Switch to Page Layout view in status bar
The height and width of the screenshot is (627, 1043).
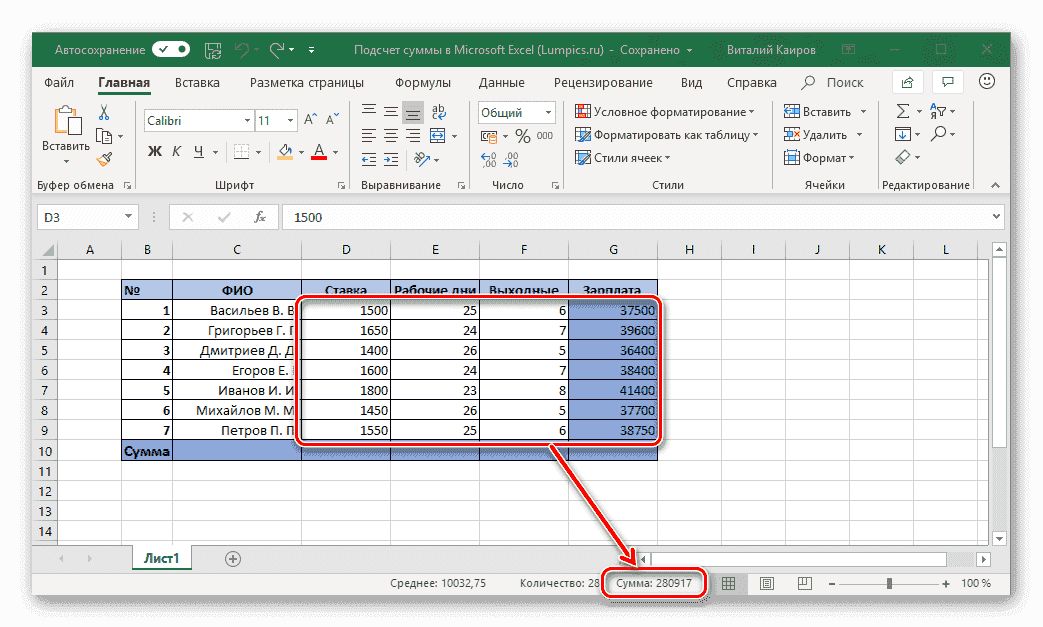(767, 583)
